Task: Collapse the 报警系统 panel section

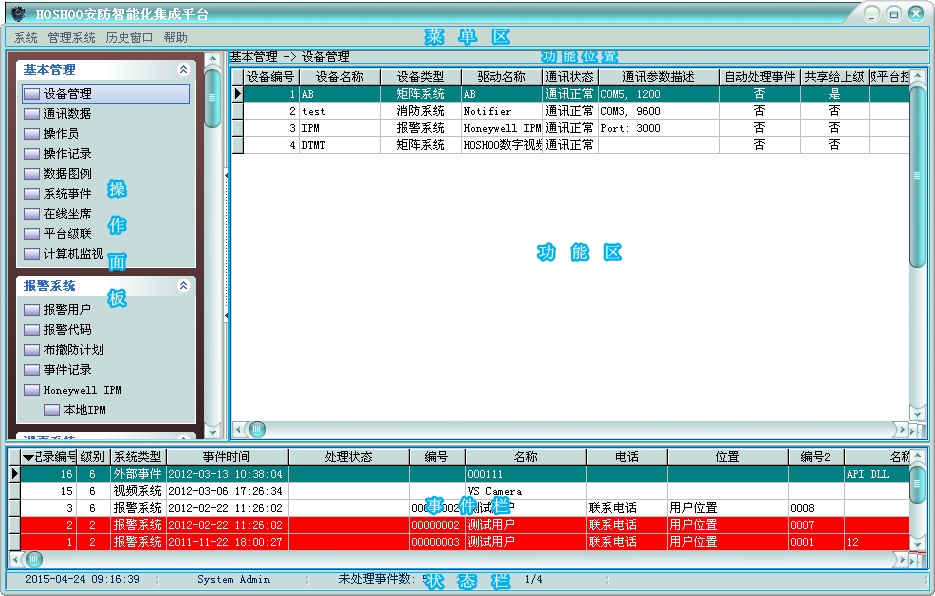Action: click(183, 286)
